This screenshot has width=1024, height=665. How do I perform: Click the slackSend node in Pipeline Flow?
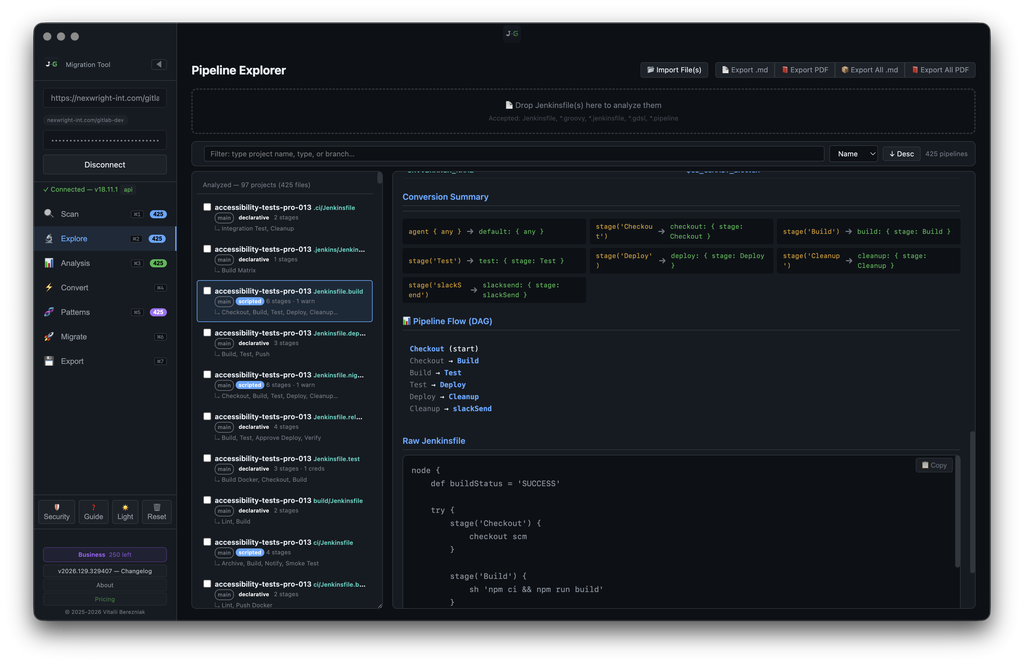472,409
